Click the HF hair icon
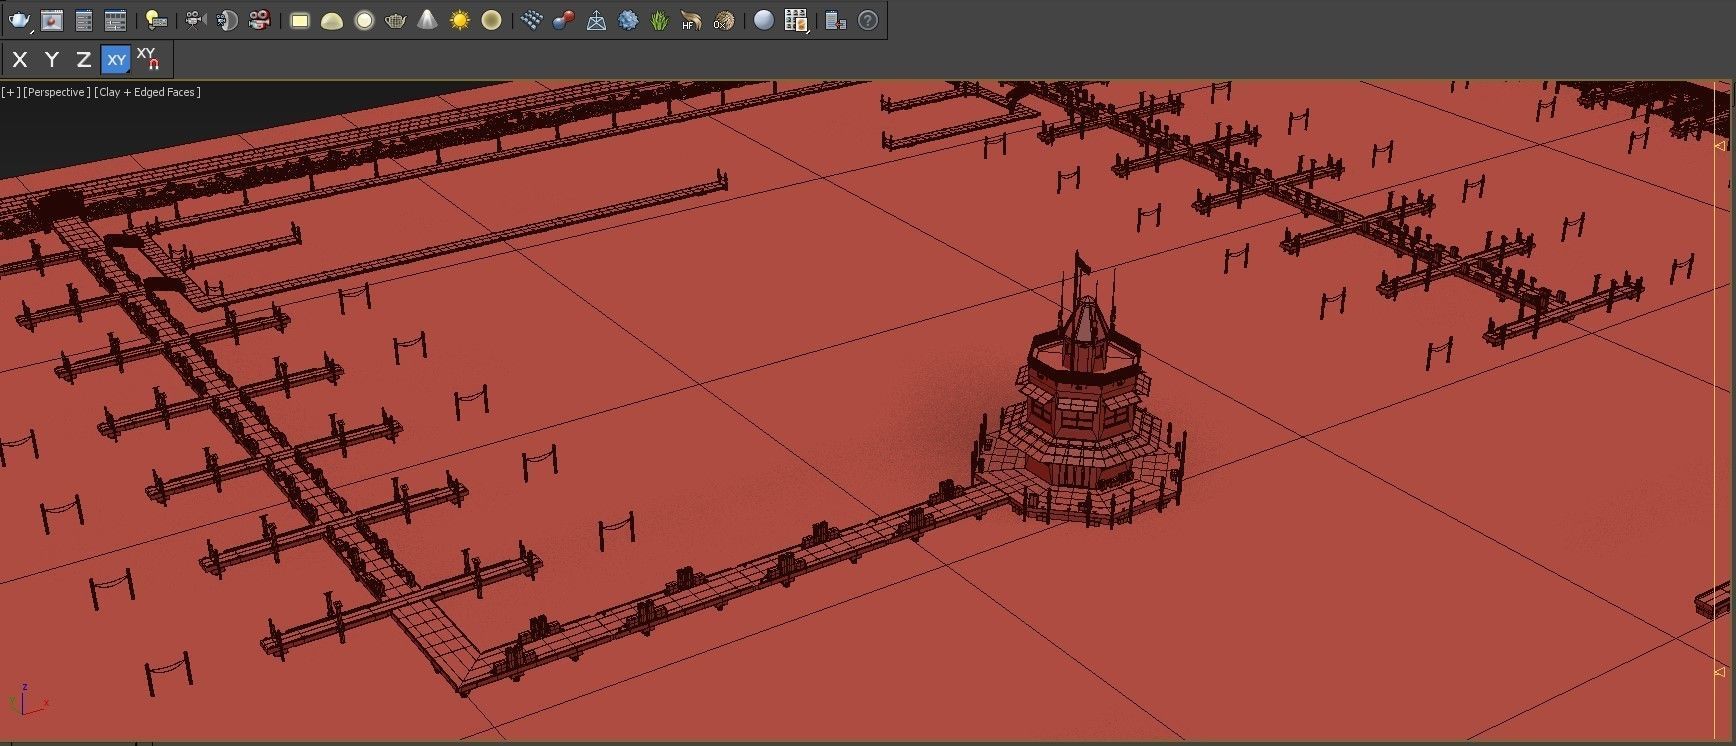The height and width of the screenshot is (746, 1736). pyautogui.click(x=691, y=20)
